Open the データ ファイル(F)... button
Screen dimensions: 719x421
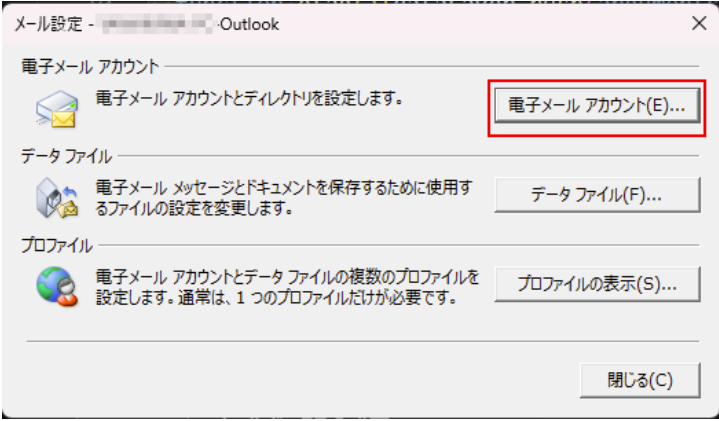coord(597,195)
